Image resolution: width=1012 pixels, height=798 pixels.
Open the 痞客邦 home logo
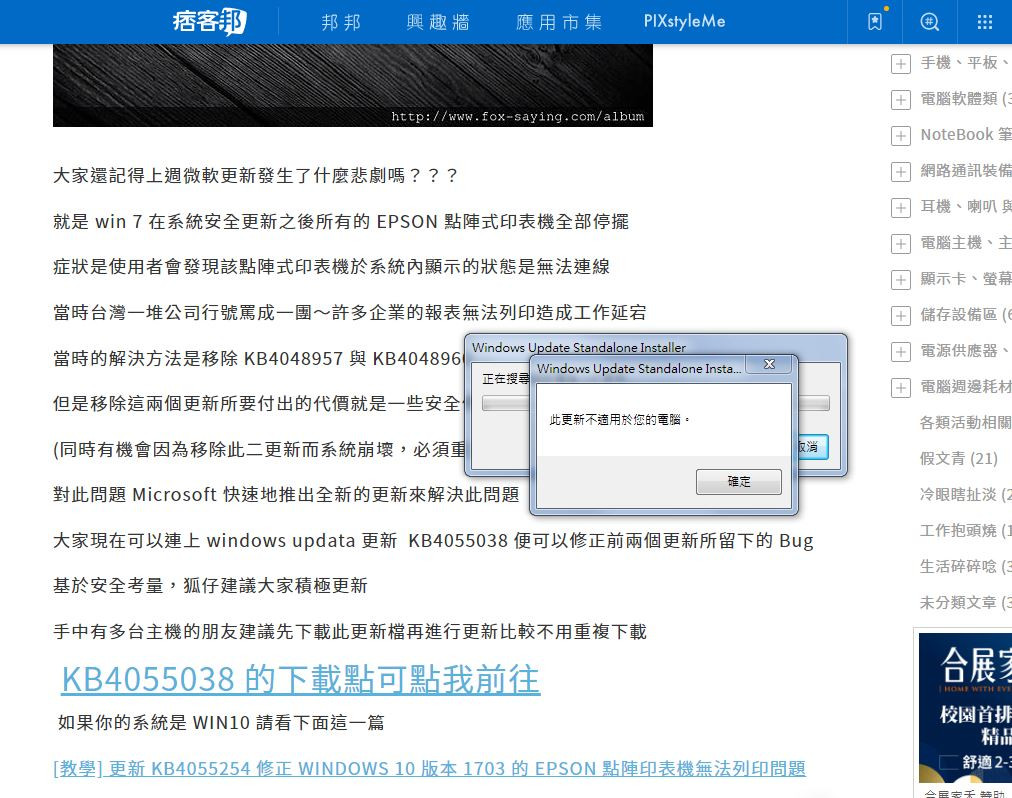pyautogui.click(x=210, y=22)
